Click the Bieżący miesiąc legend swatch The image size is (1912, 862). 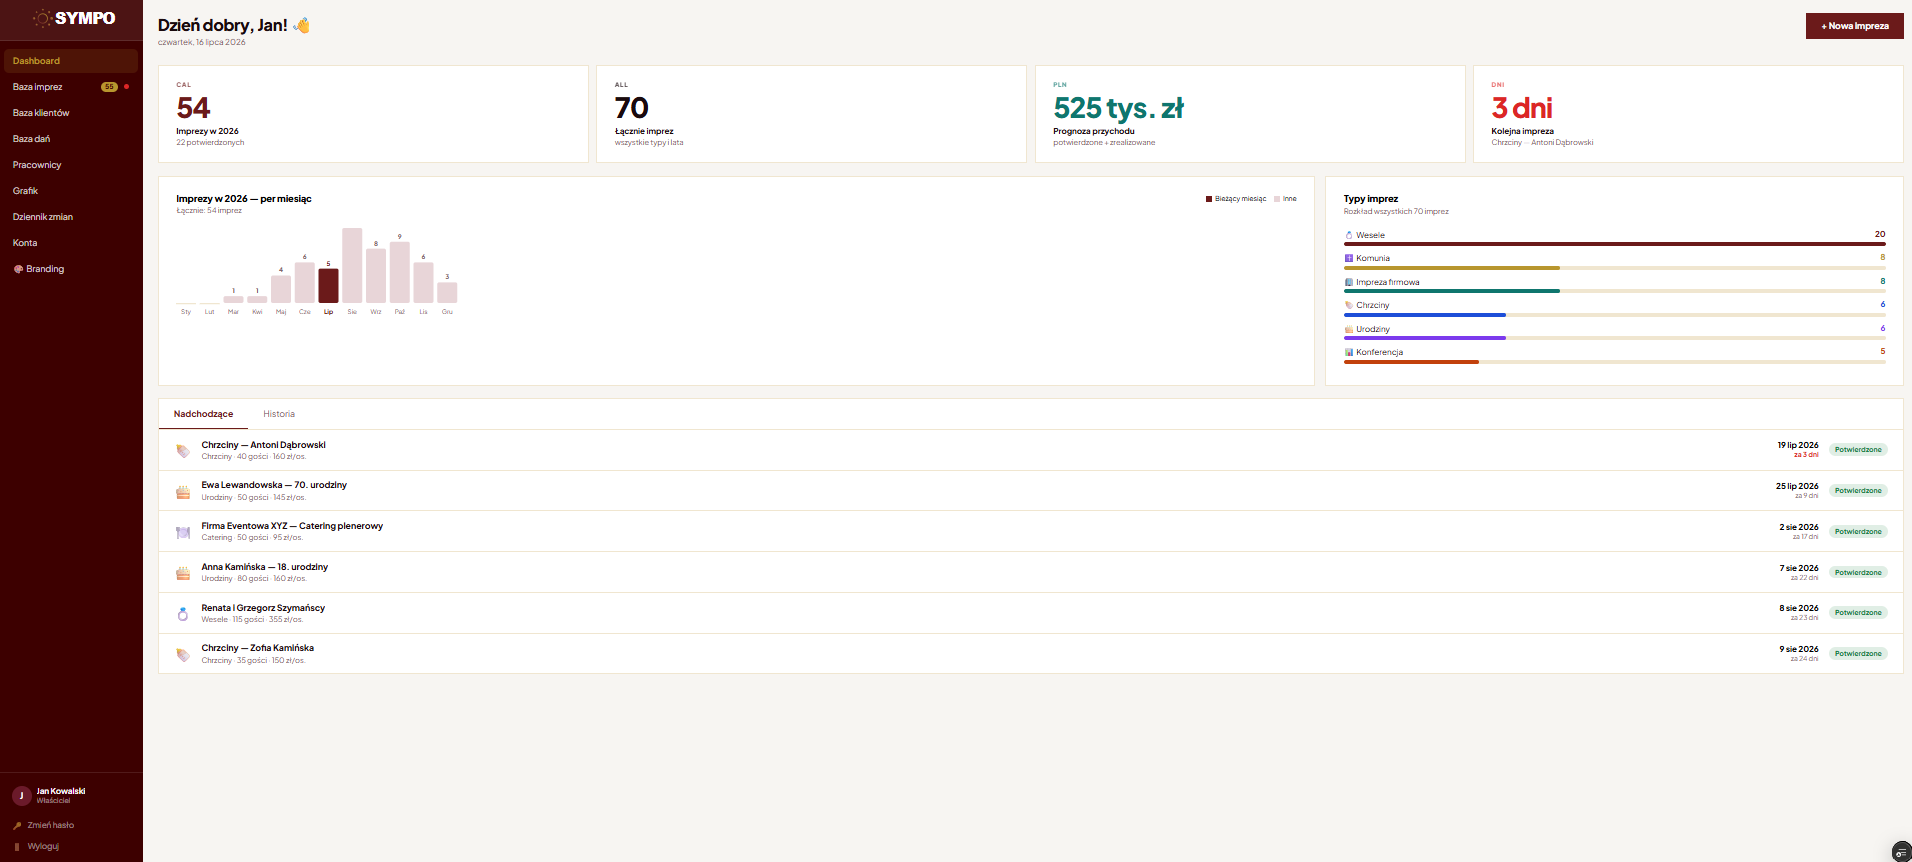pos(1209,199)
